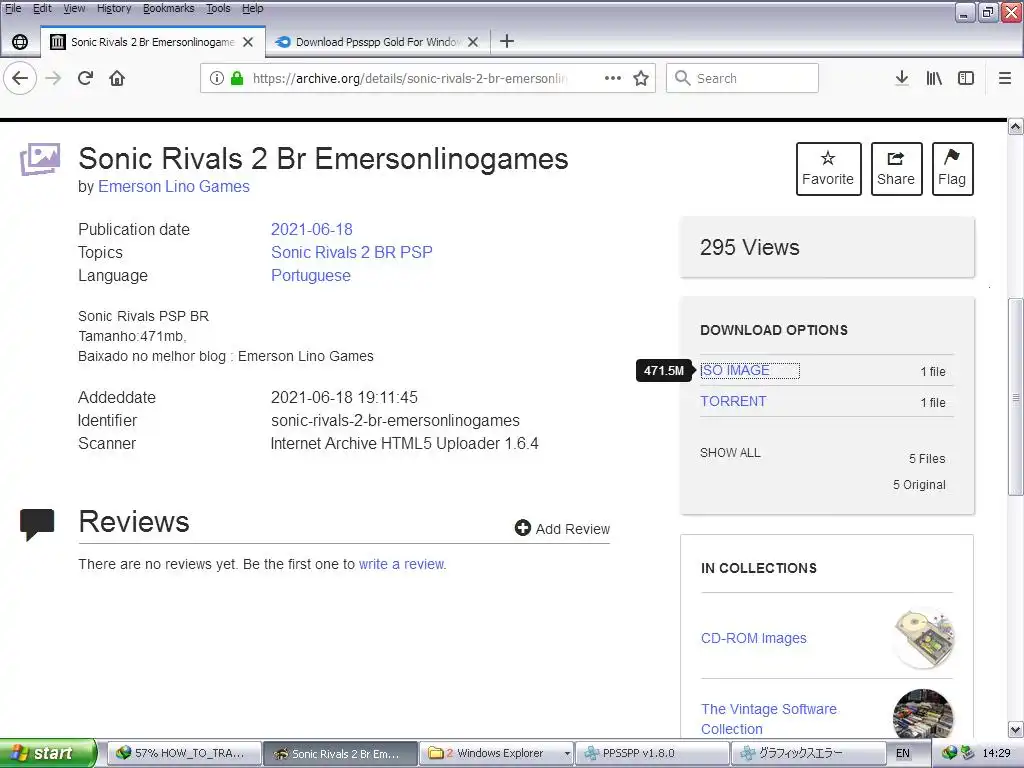Expand the Windows Explorer taskbar group arrow
The width and height of the screenshot is (1024, 768).
coord(568,754)
